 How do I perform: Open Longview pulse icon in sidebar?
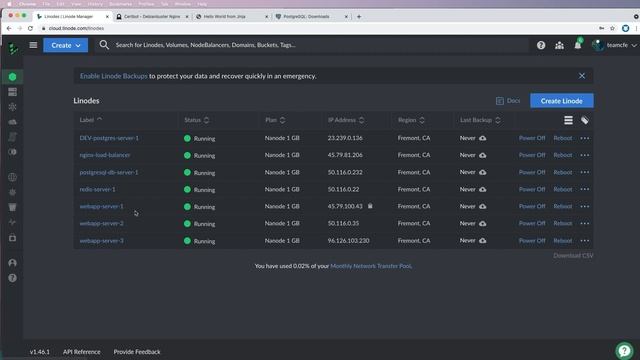pos(12,222)
